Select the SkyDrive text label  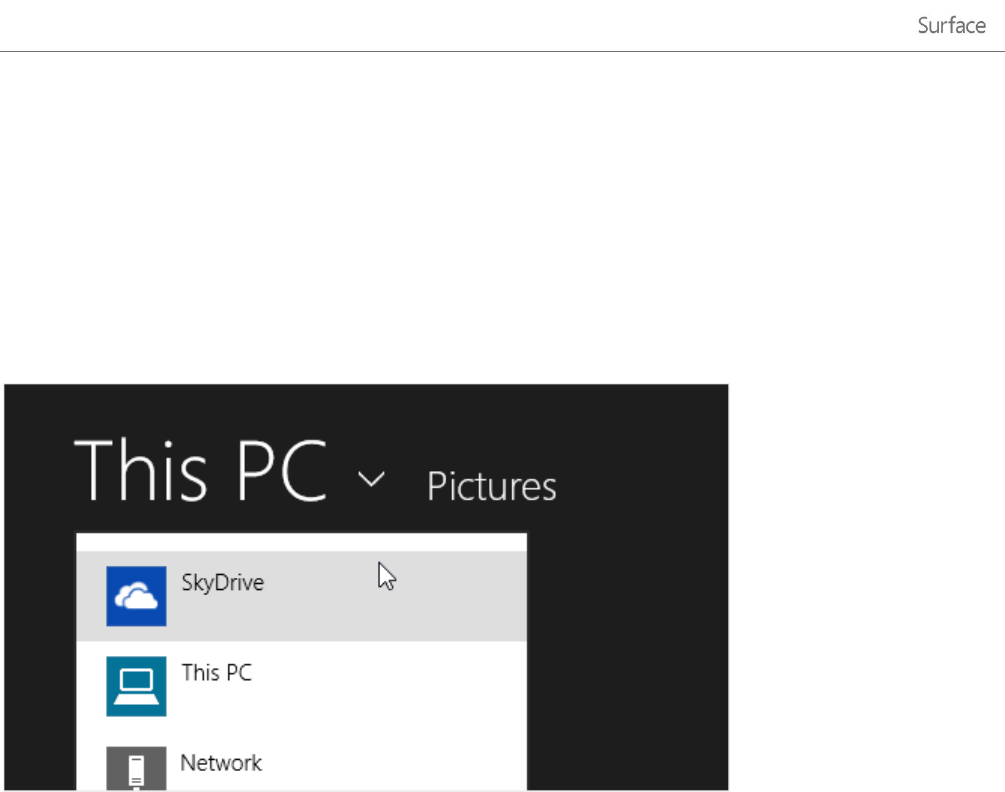(222, 582)
